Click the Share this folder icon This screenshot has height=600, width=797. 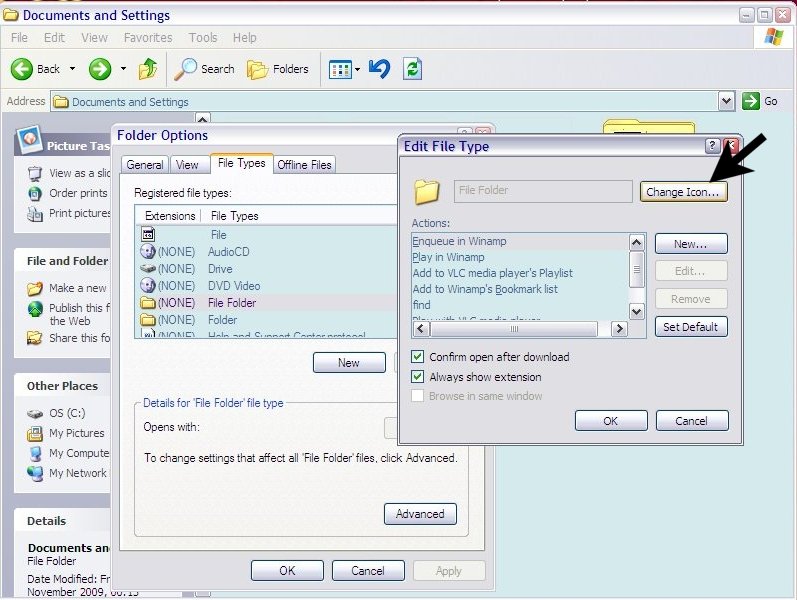[34, 338]
